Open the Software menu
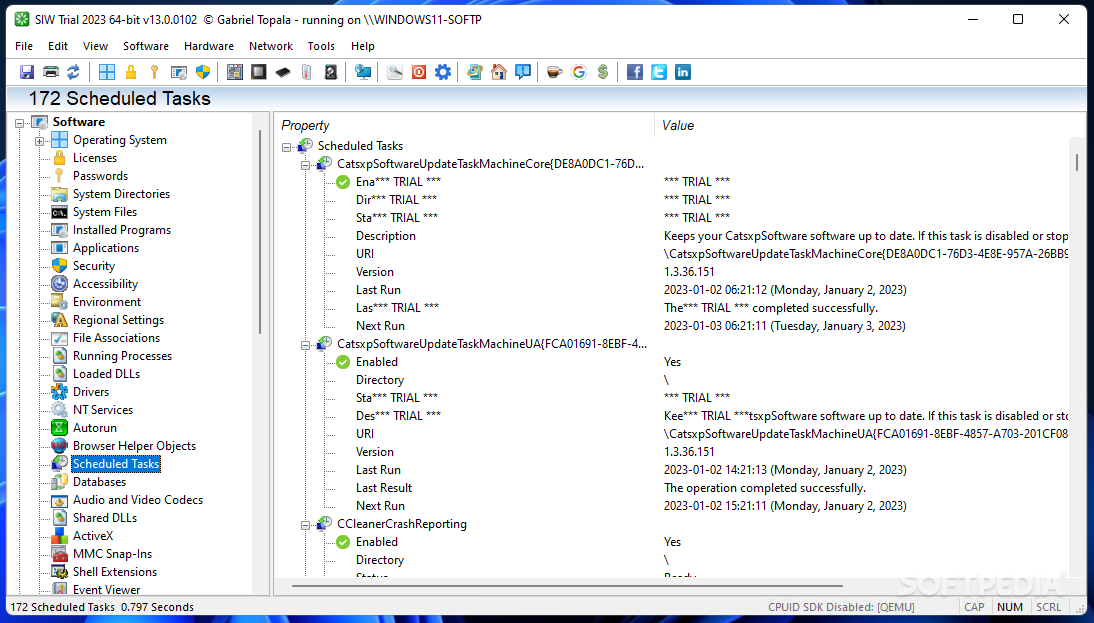Viewport: 1094px width, 623px height. point(146,46)
